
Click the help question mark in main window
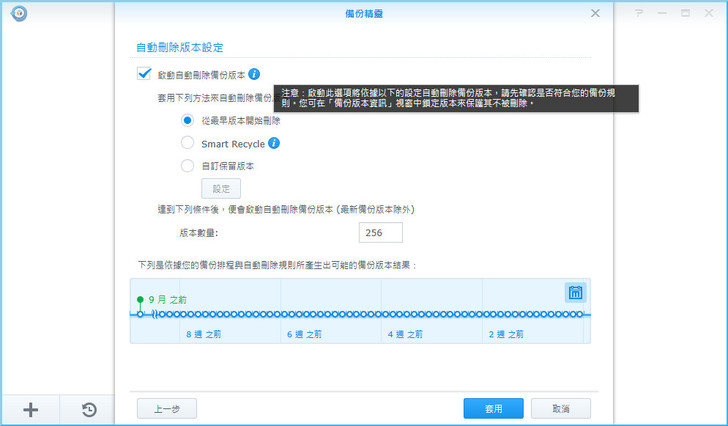coord(639,13)
